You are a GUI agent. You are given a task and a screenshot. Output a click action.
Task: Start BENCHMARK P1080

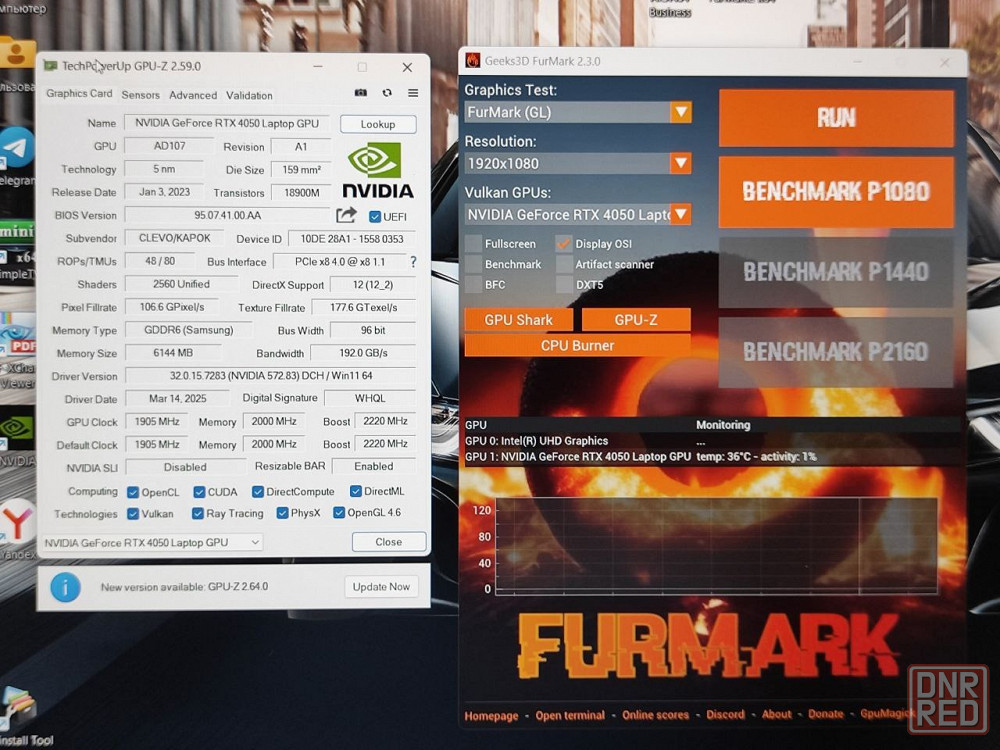[836, 191]
